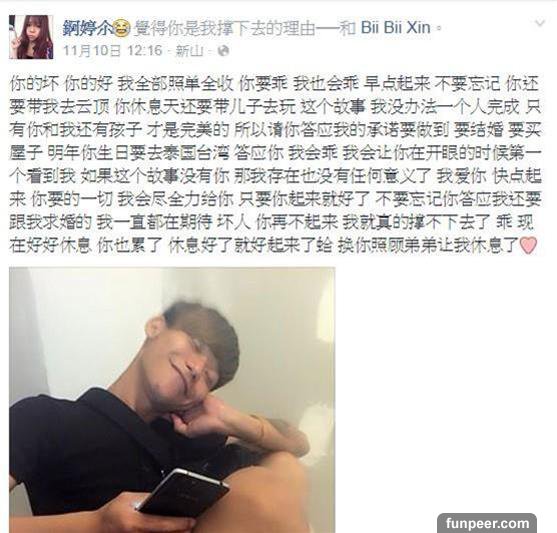
Task: Open the post timestamp 11月10日 12:16
Action: coord(113,51)
